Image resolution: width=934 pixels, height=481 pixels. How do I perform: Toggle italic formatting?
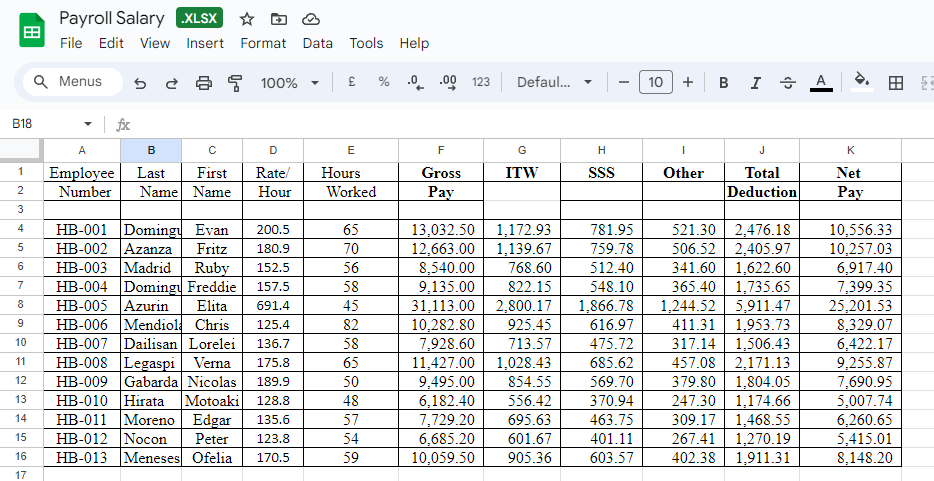[x=755, y=83]
